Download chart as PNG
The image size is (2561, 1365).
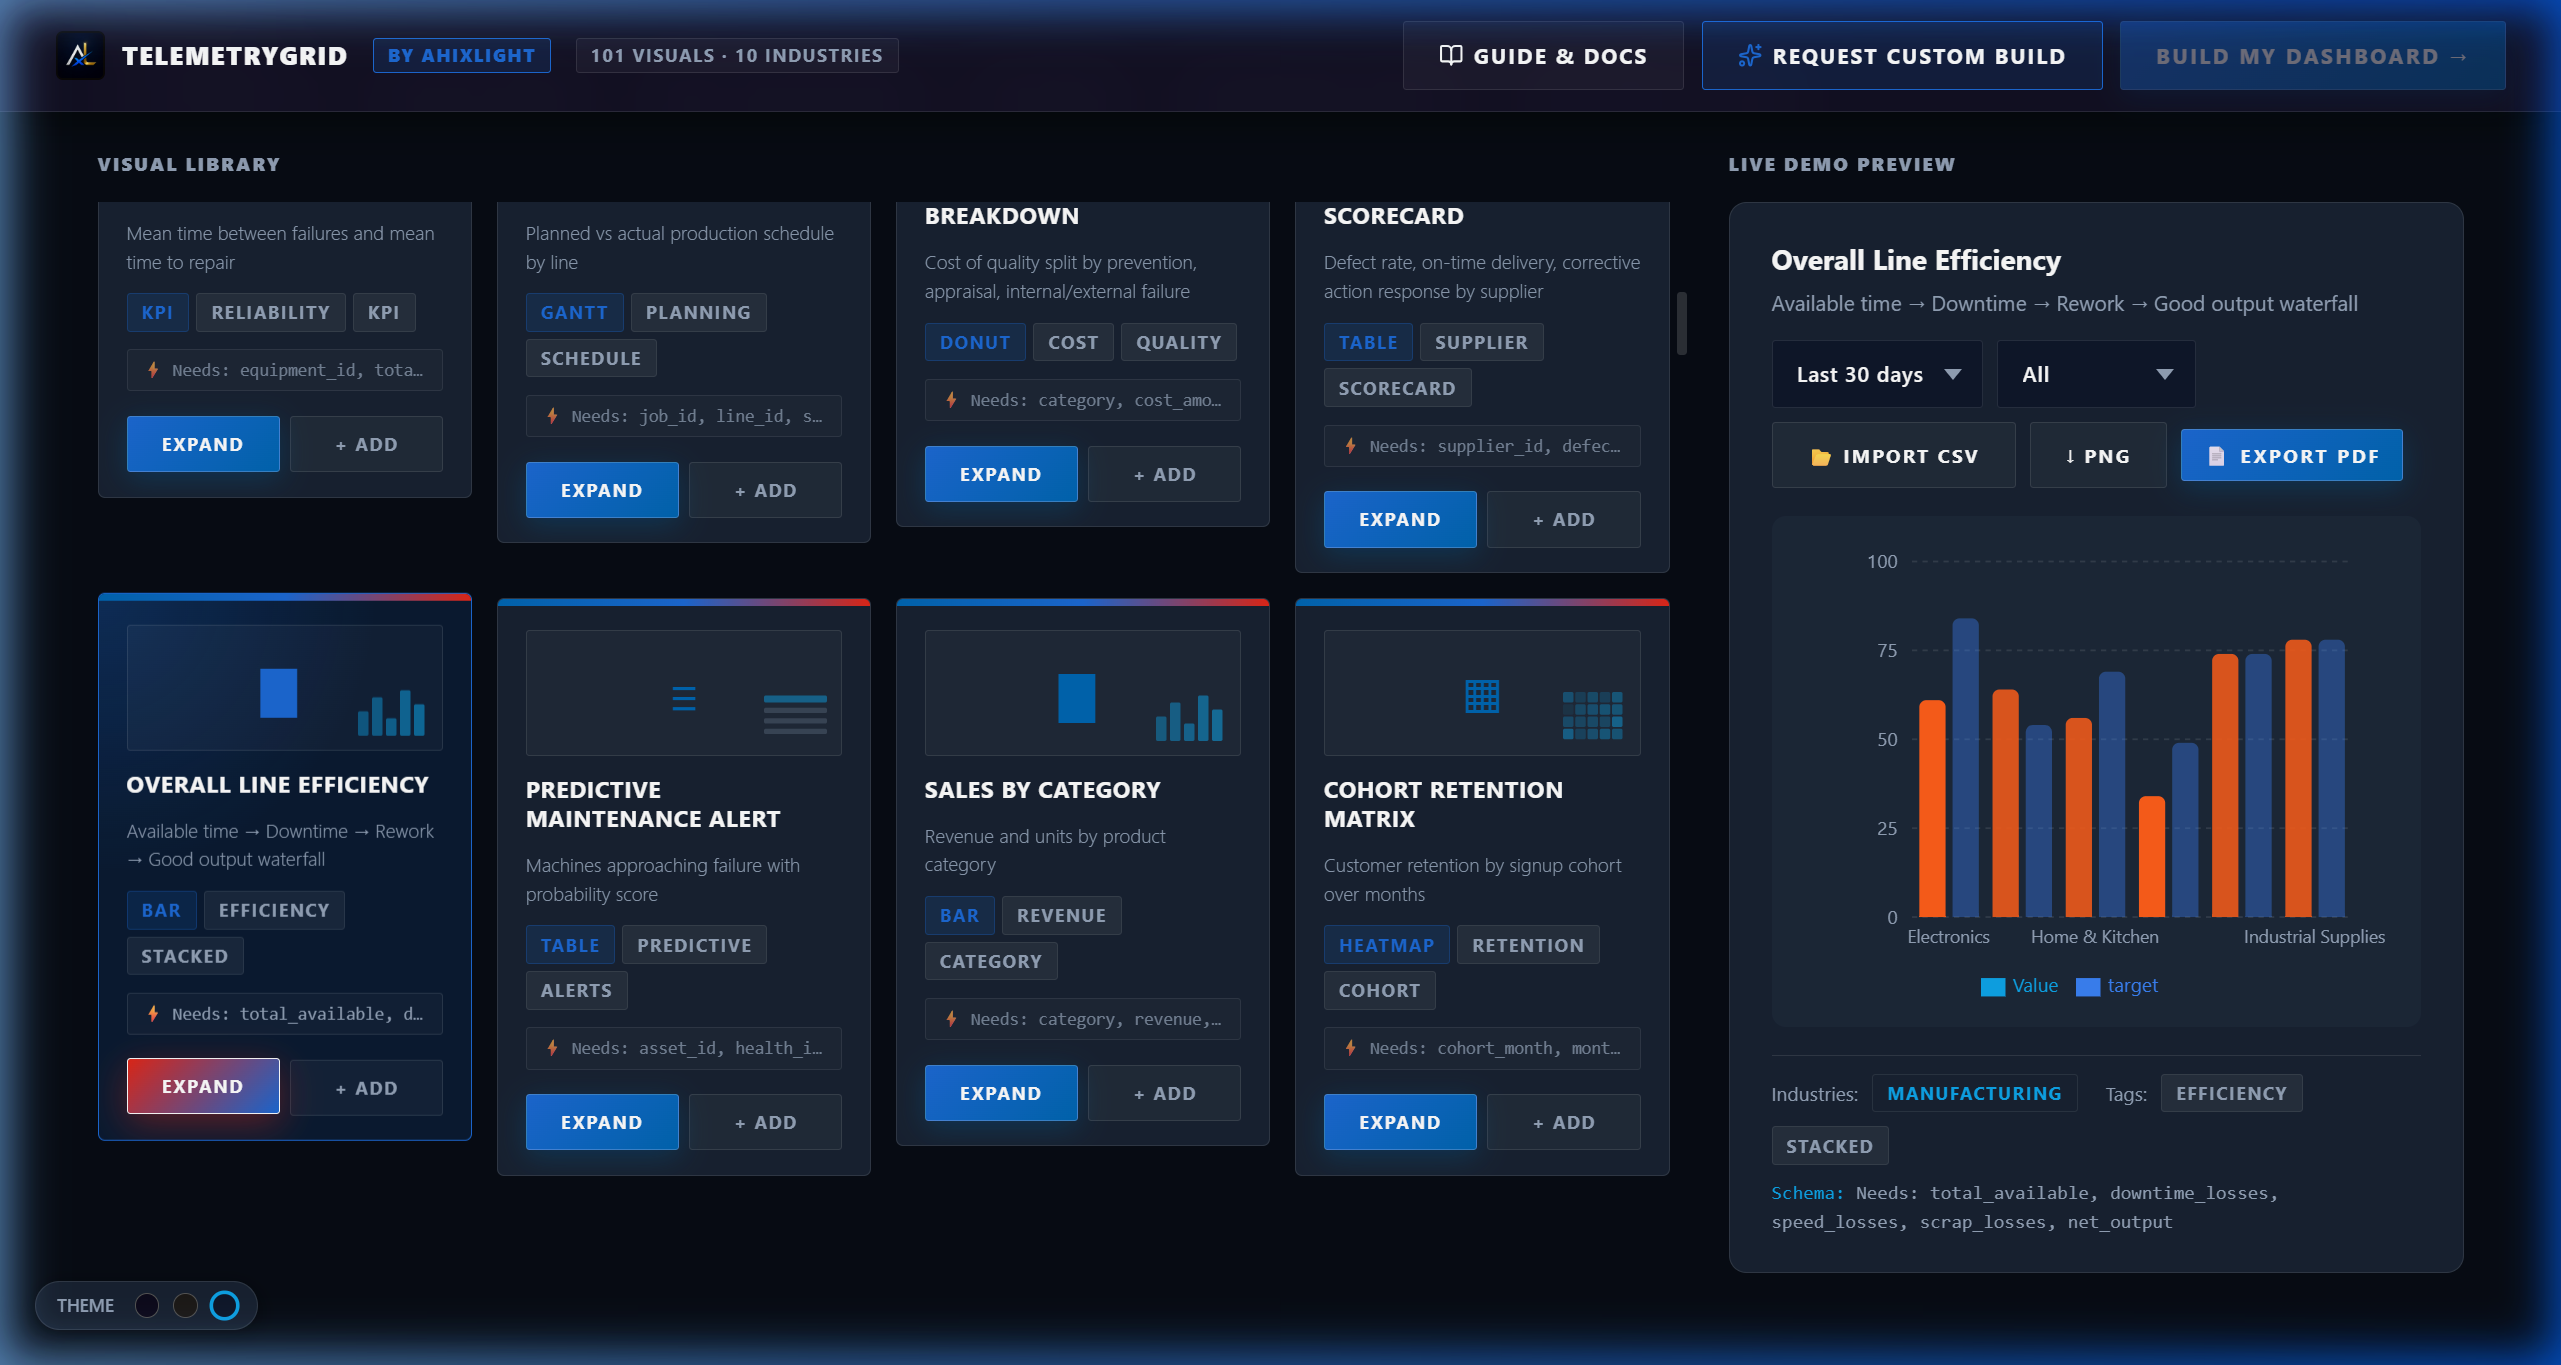2098,456
